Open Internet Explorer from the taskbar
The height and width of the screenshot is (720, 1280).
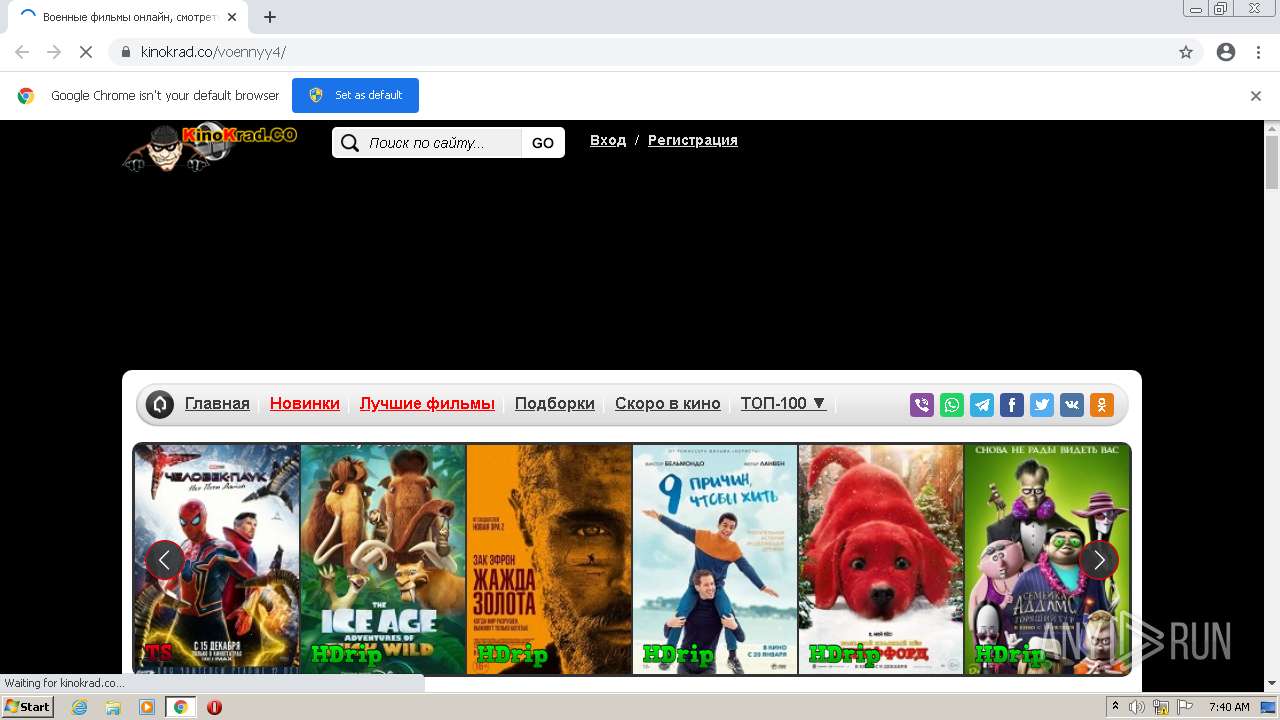[x=79, y=707]
